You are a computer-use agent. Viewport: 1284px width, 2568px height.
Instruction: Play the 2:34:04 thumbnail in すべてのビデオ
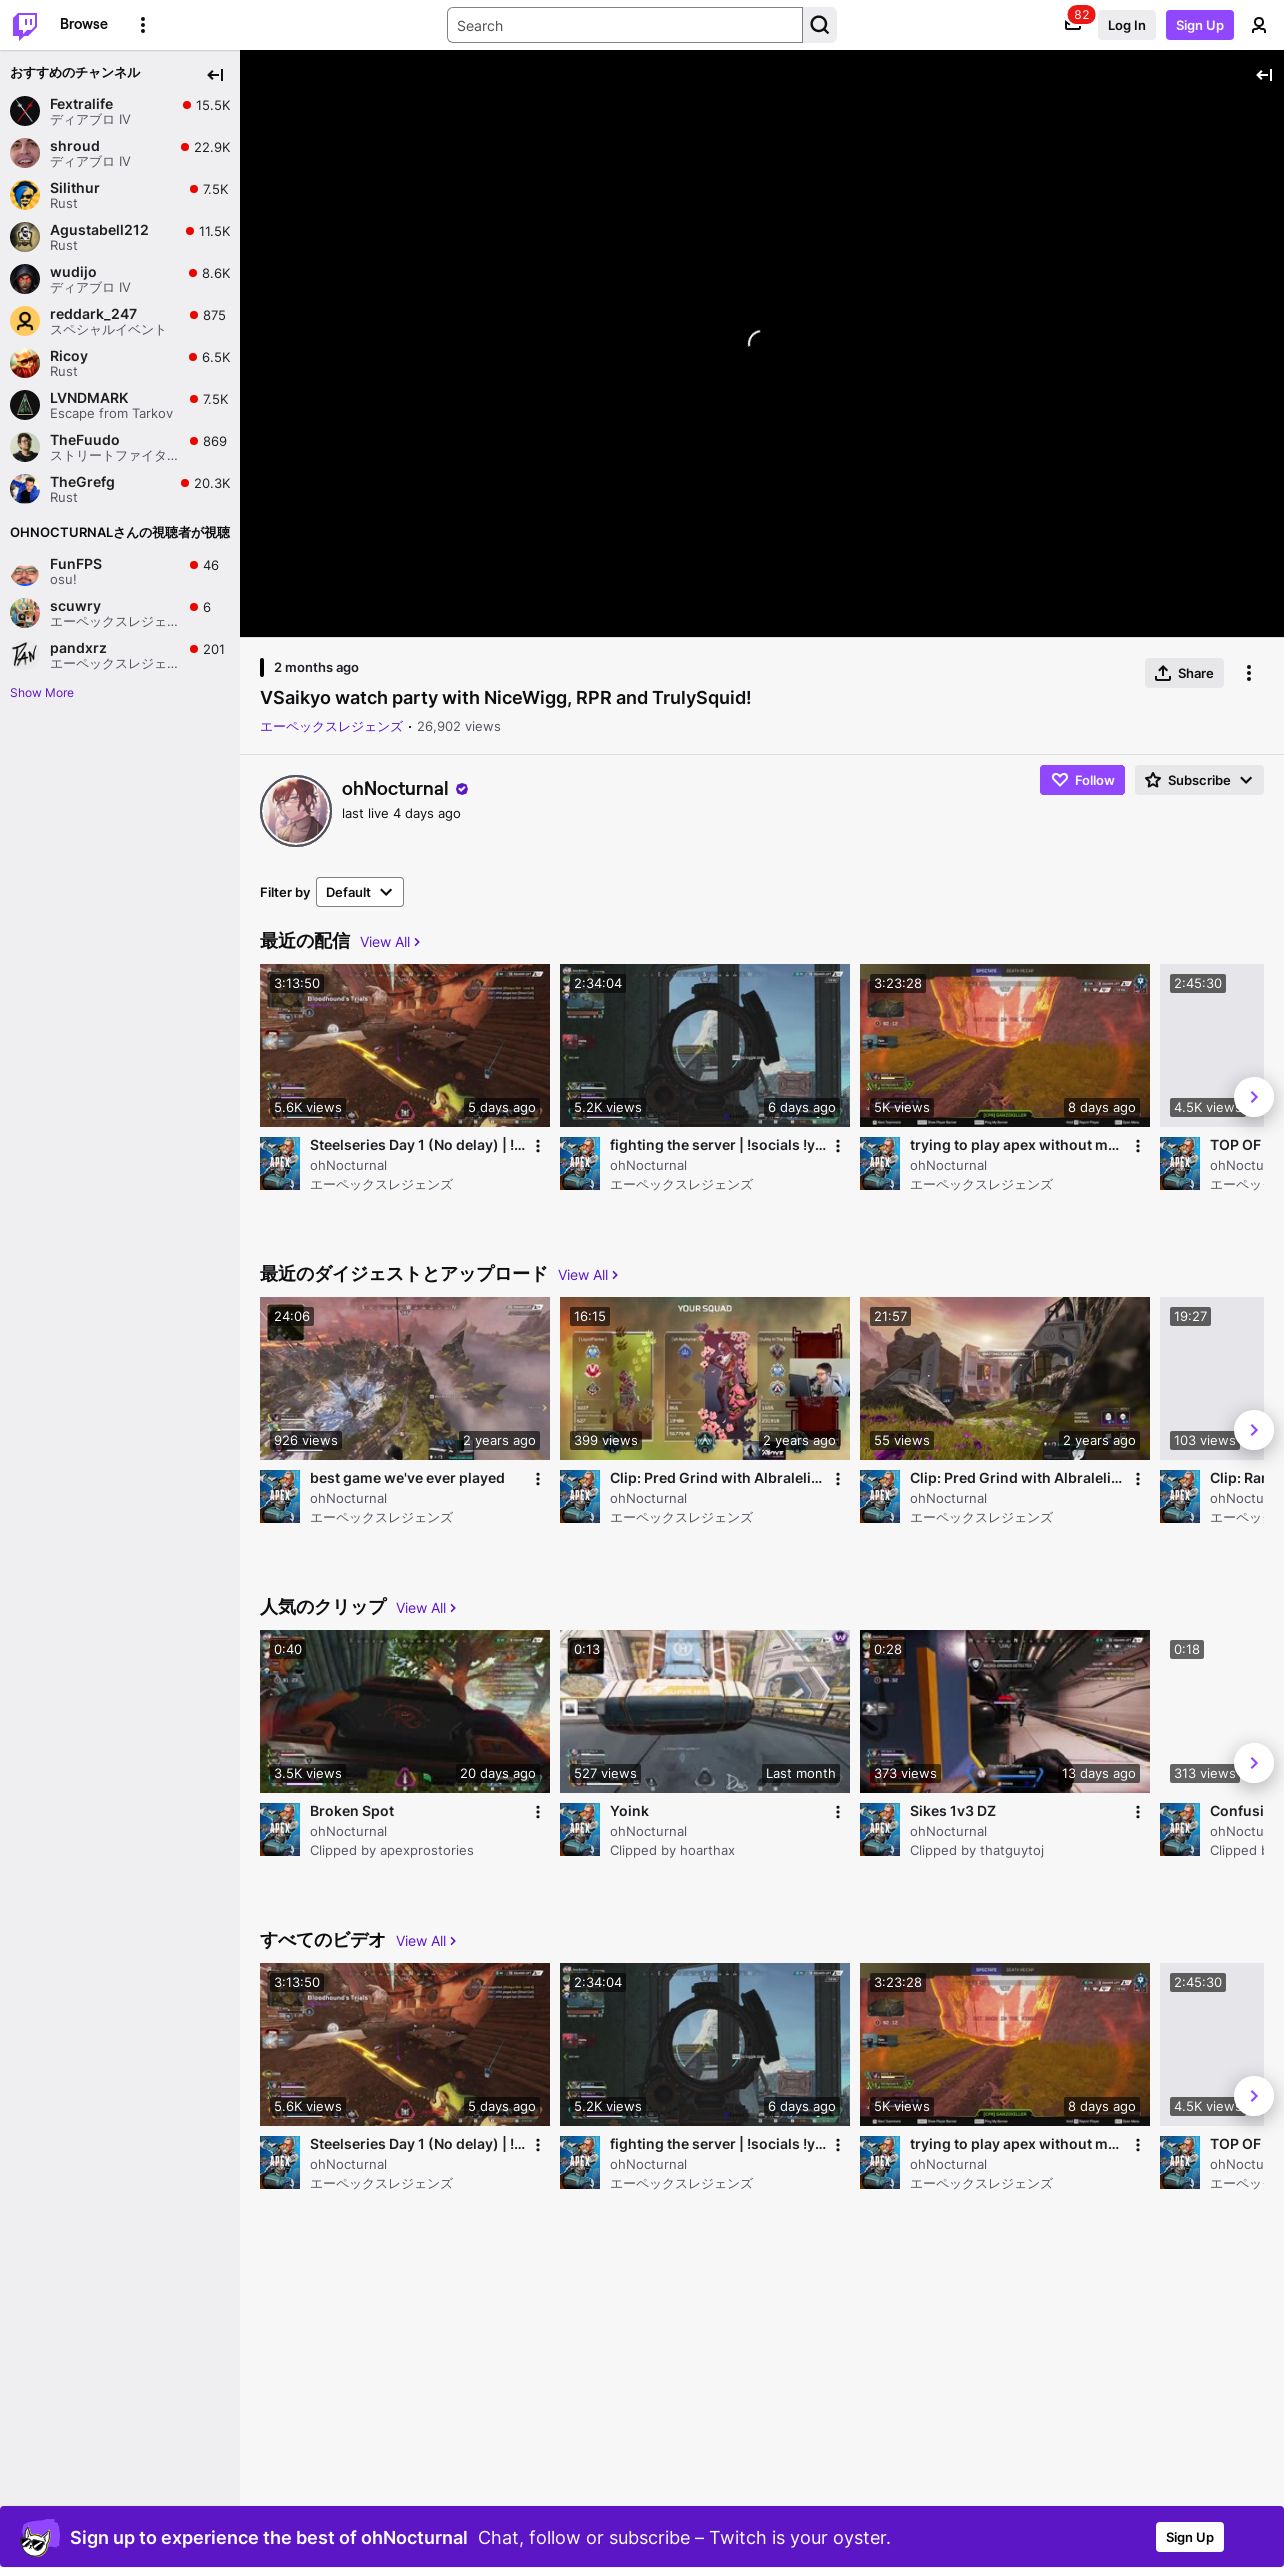705,2044
